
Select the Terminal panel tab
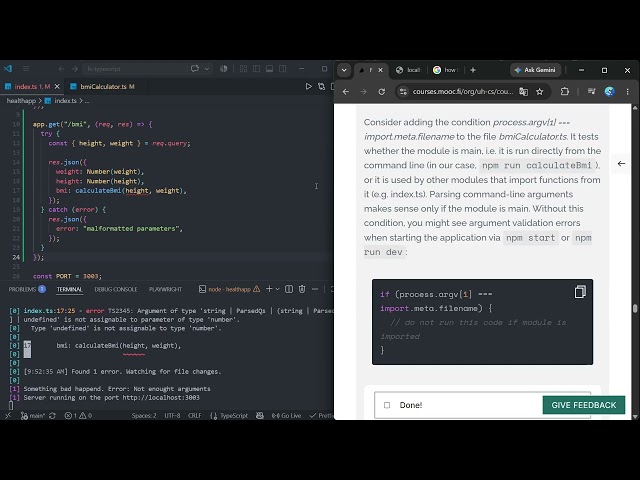[69, 289]
